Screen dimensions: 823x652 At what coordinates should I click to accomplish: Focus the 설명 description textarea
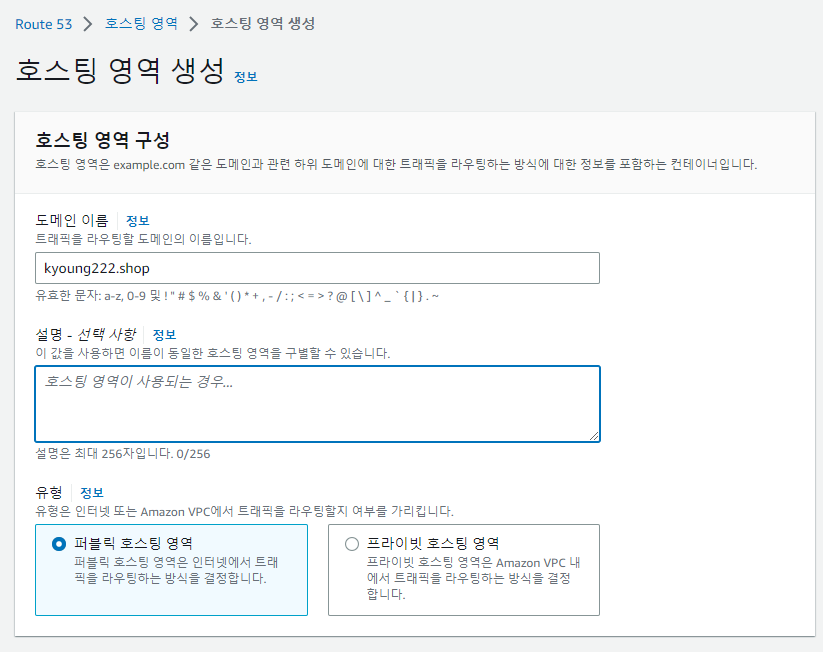point(317,404)
